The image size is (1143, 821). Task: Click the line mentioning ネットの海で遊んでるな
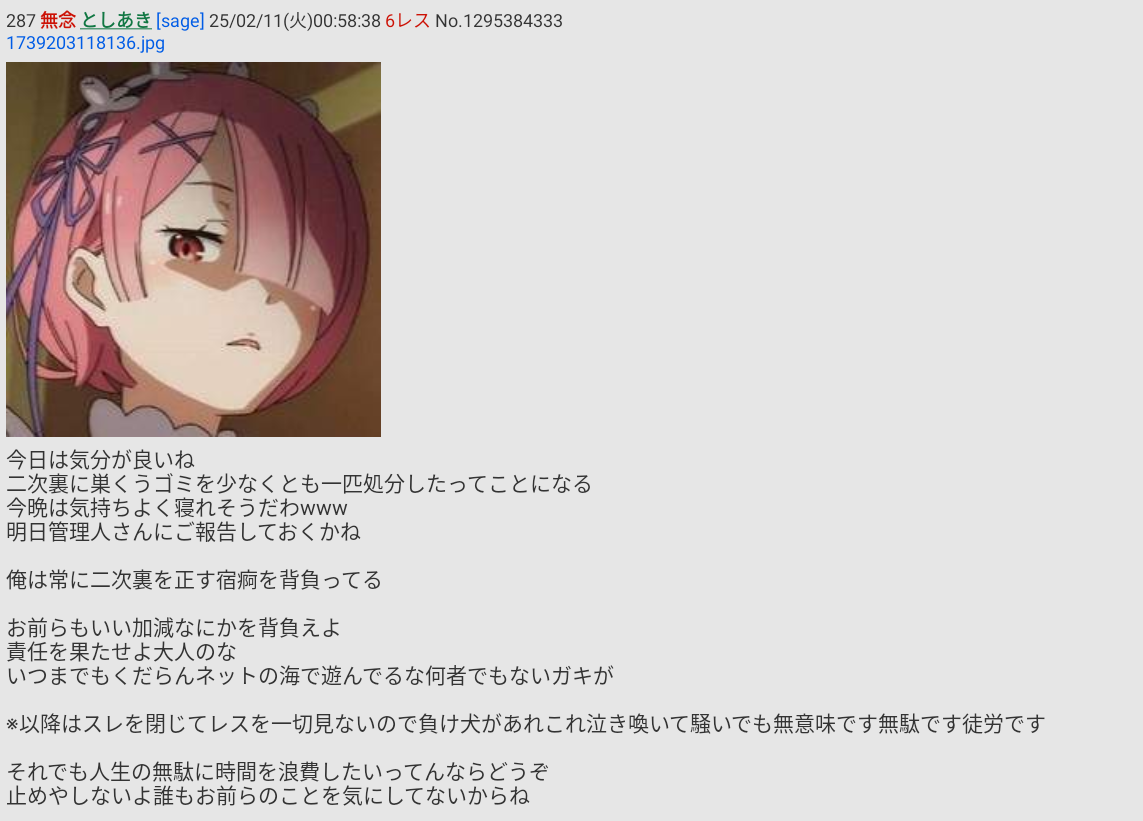pyautogui.click(x=310, y=676)
